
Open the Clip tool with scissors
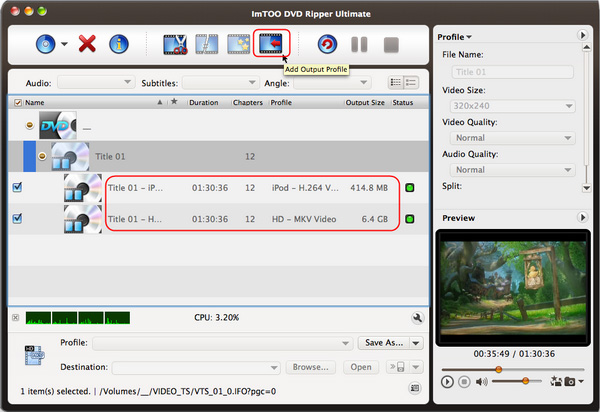[175, 44]
